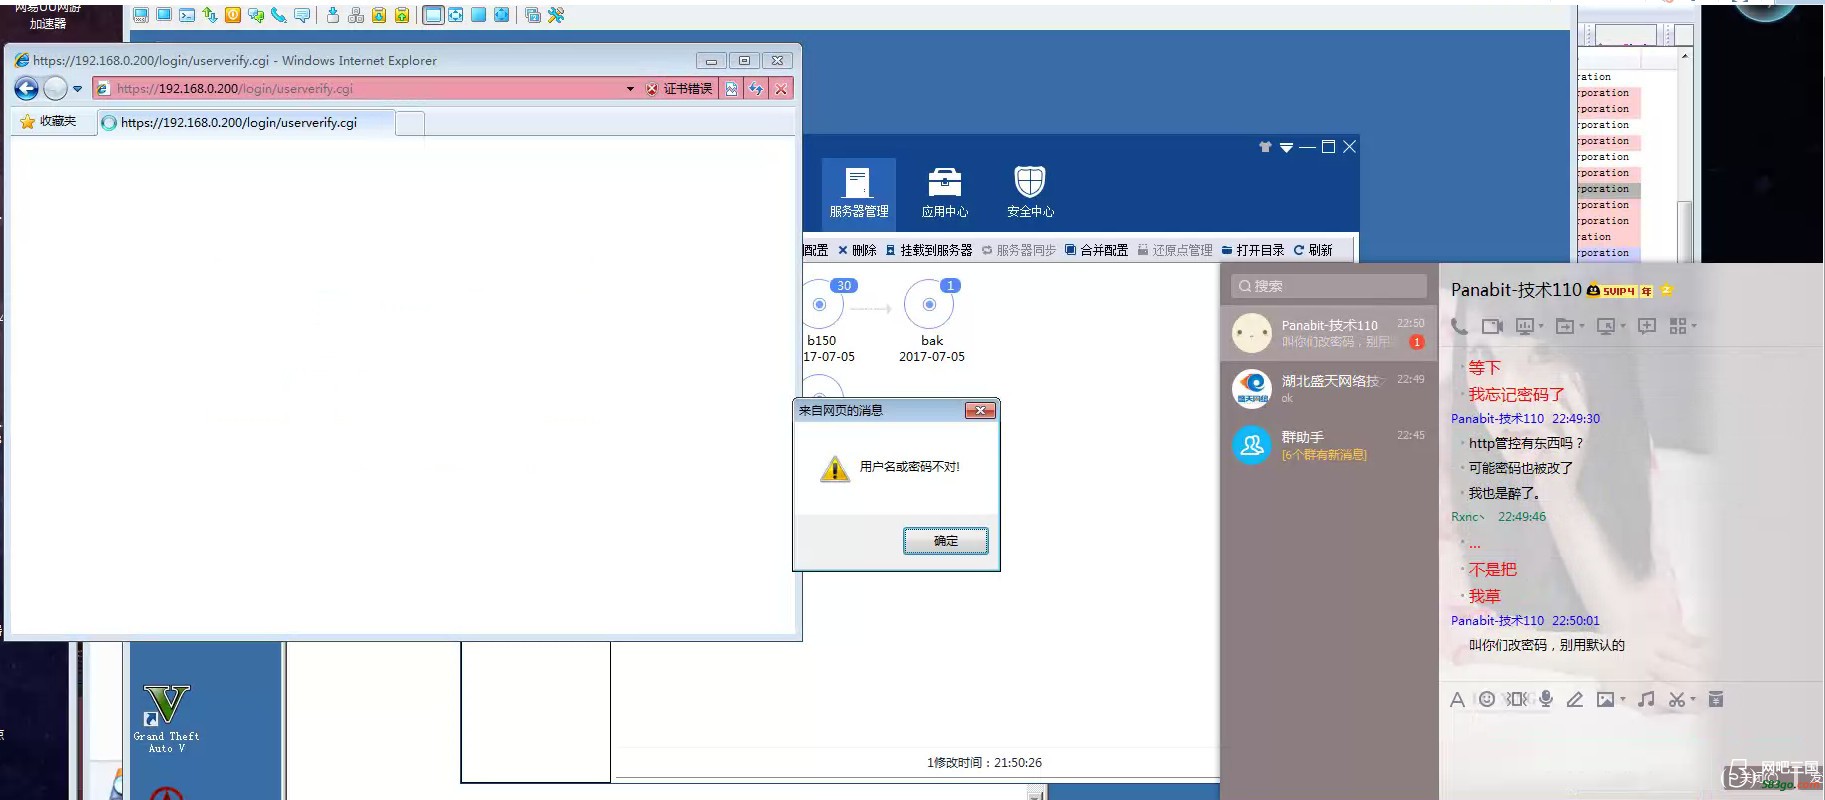1825x800 pixels.
Task: Click the apps grid icon in QQ chat header
Action: 1678,326
